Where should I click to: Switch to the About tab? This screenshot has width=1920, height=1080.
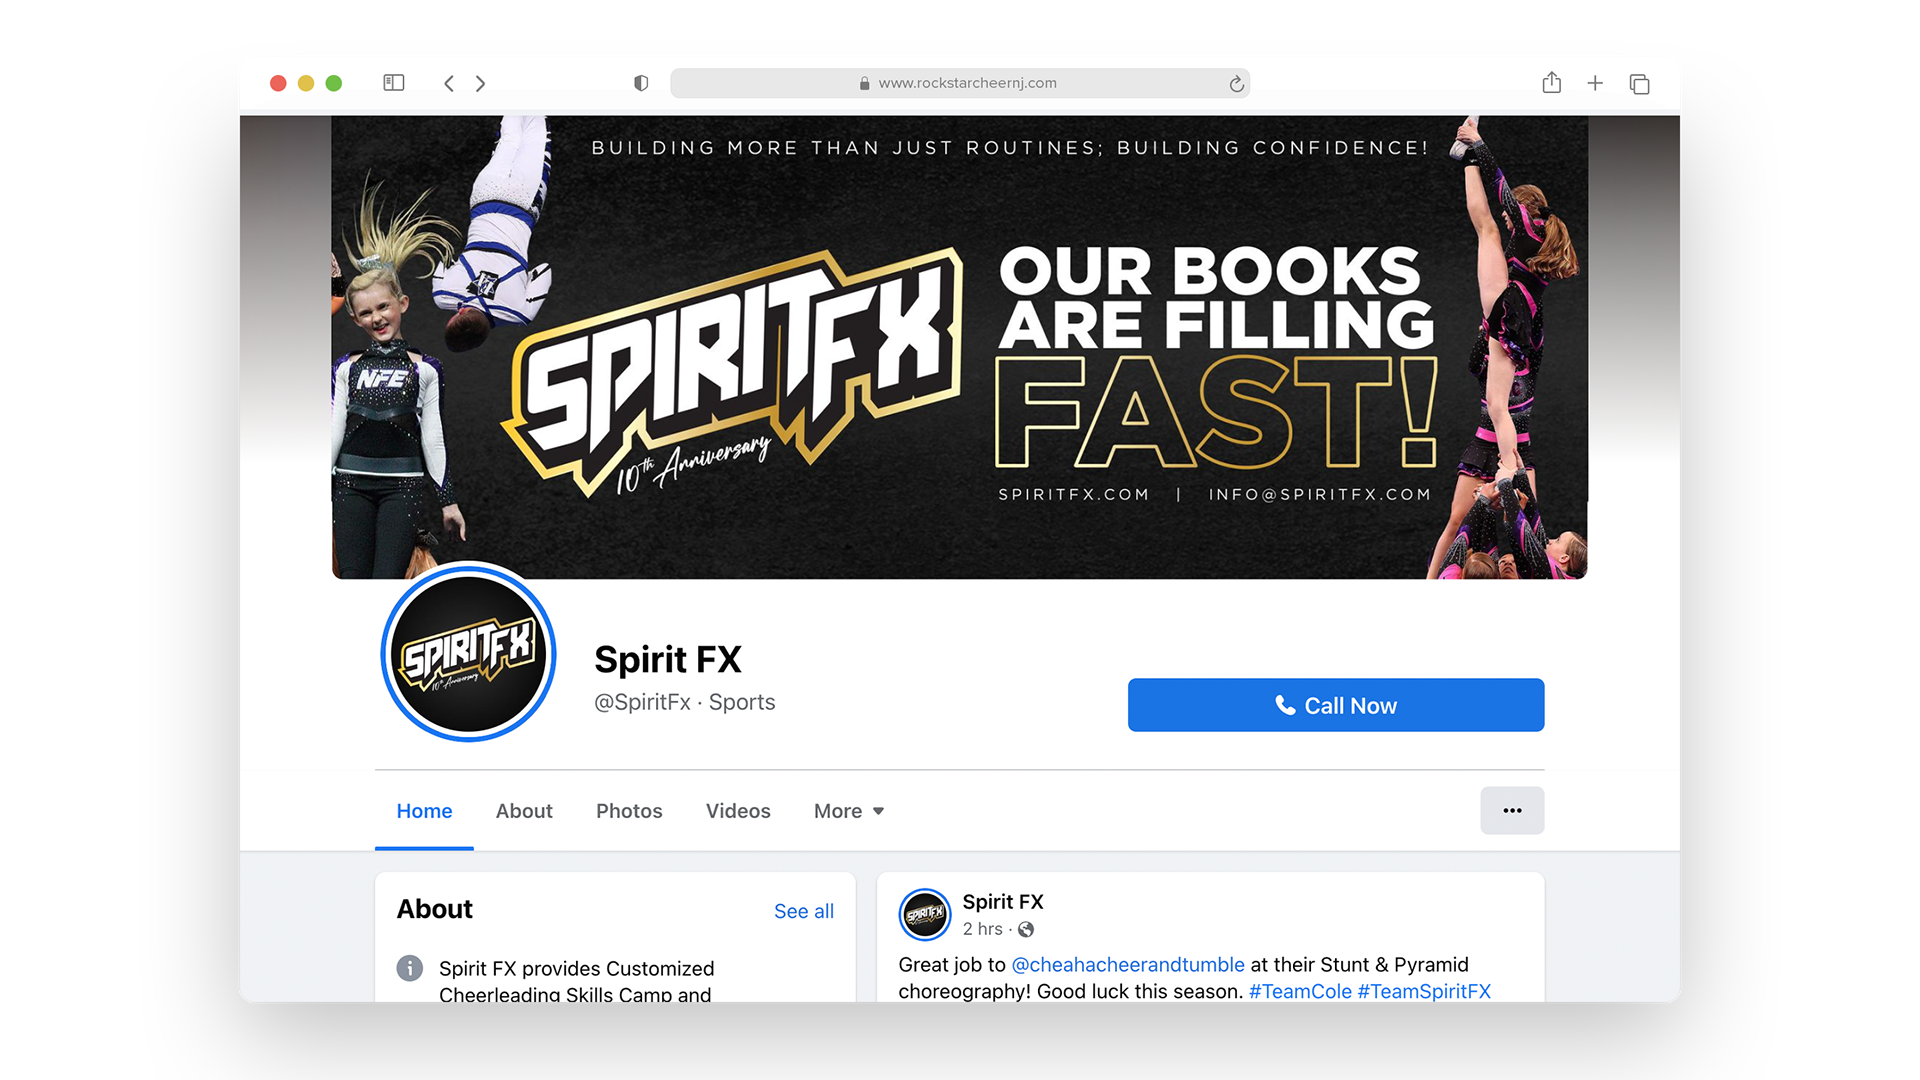pyautogui.click(x=524, y=811)
